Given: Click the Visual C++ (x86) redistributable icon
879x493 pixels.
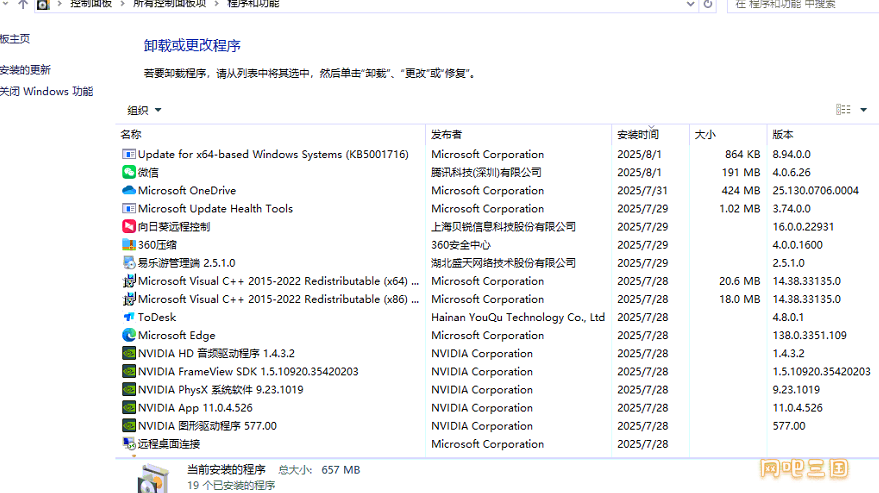Looking at the screenshot, I should point(129,299).
